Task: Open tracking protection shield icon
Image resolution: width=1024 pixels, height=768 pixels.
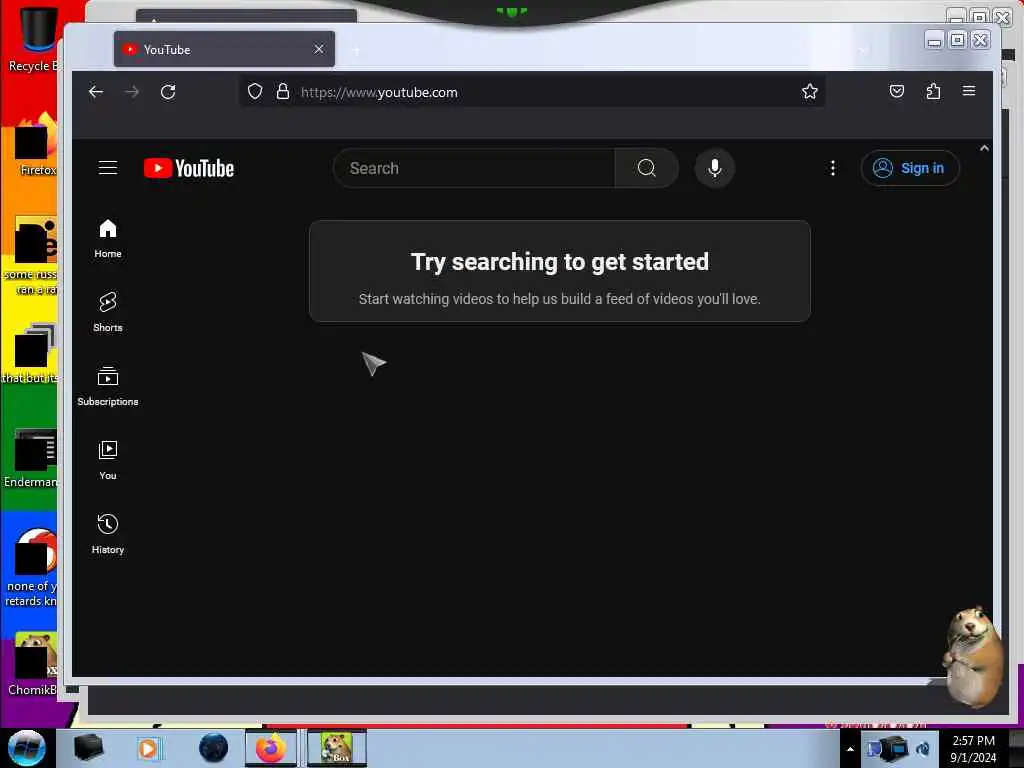Action: pos(255,91)
